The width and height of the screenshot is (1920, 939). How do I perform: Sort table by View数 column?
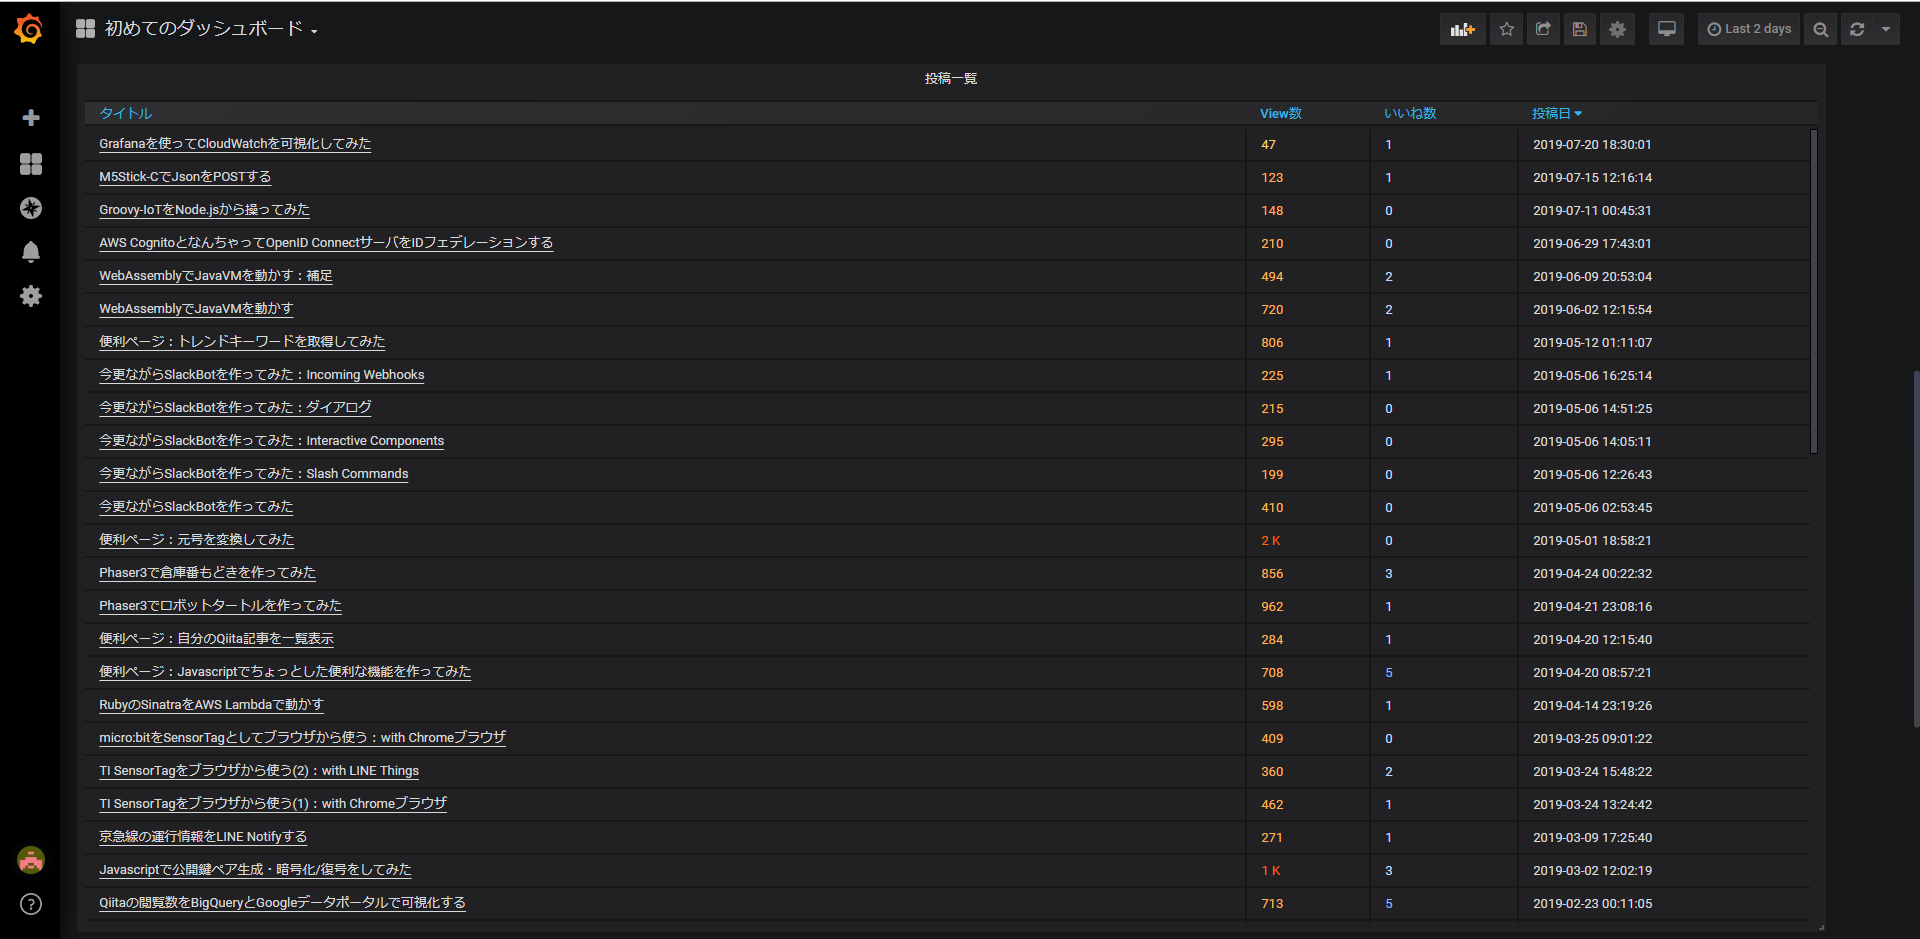[1281, 113]
